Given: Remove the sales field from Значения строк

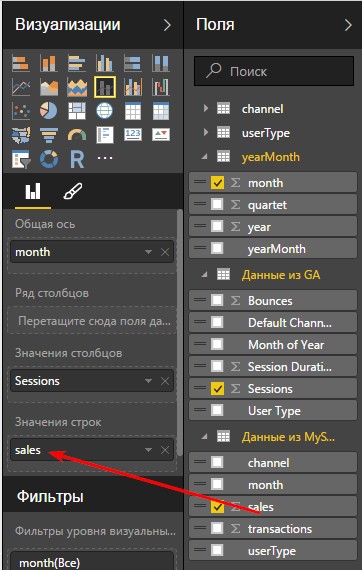Looking at the screenshot, I should [x=165, y=450].
